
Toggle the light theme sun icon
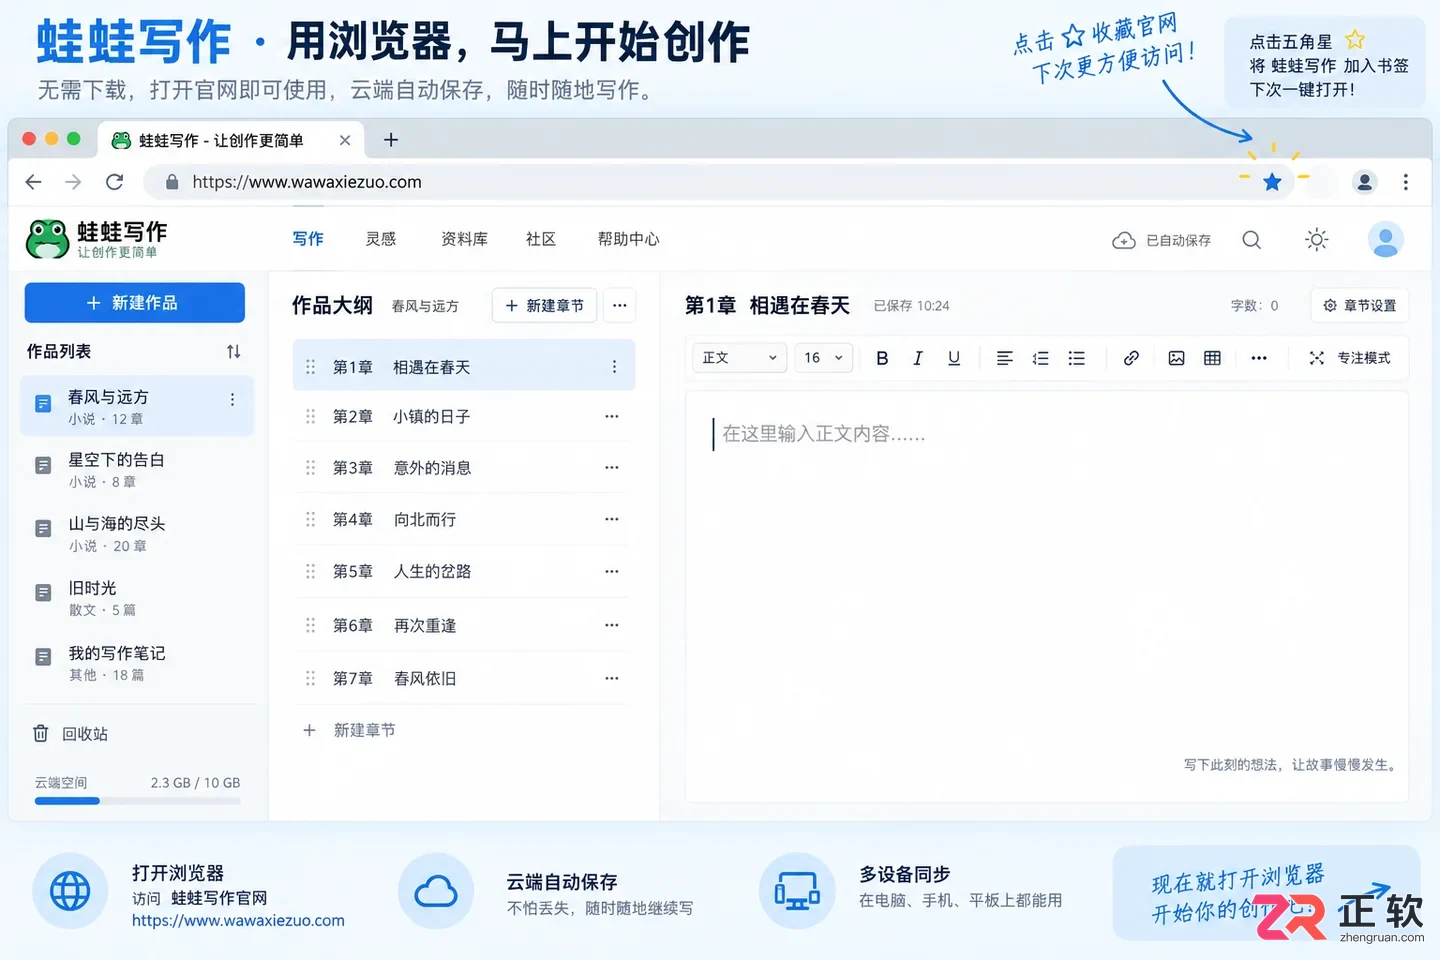(x=1317, y=240)
